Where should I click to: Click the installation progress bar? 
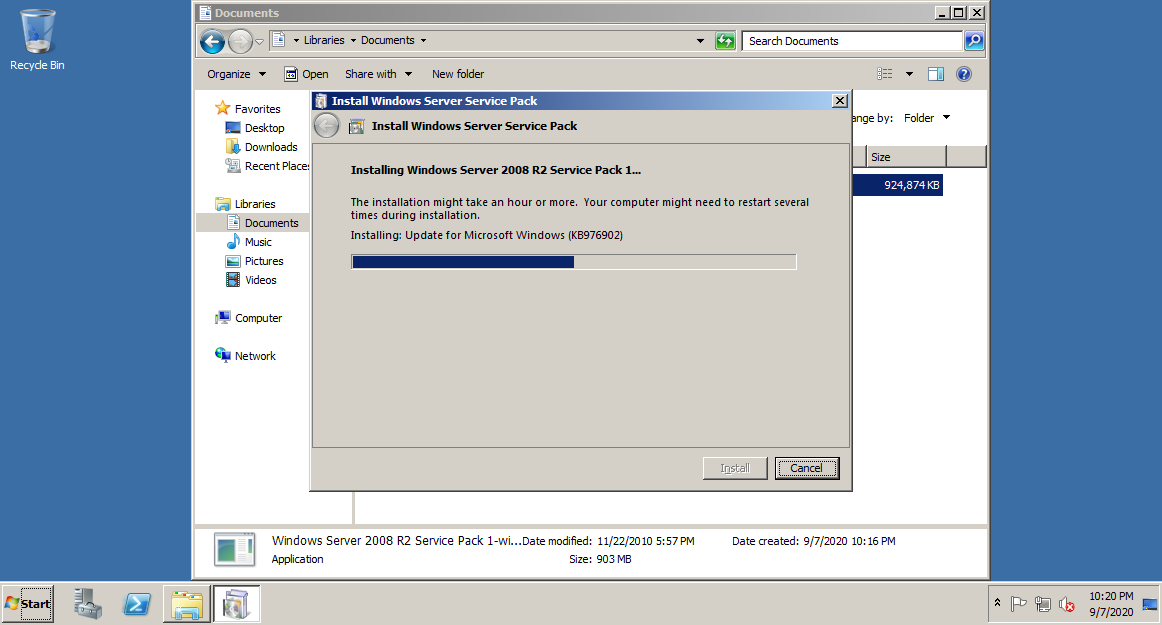[574, 262]
